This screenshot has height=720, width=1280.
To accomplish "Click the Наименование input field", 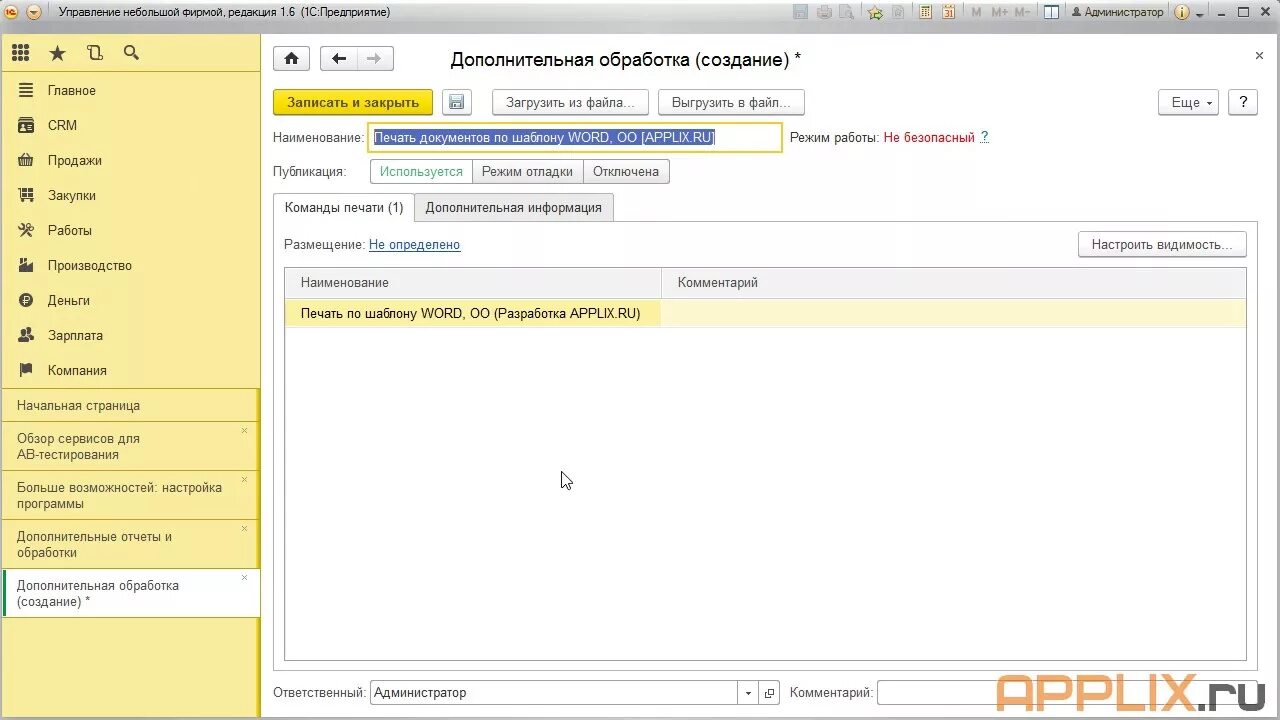I will (575, 138).
